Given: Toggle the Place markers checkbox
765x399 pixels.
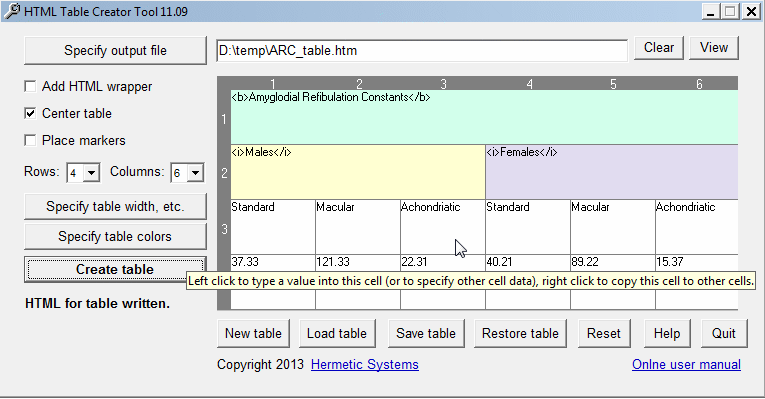Looking at the screenshot, I should click(30, 140).
